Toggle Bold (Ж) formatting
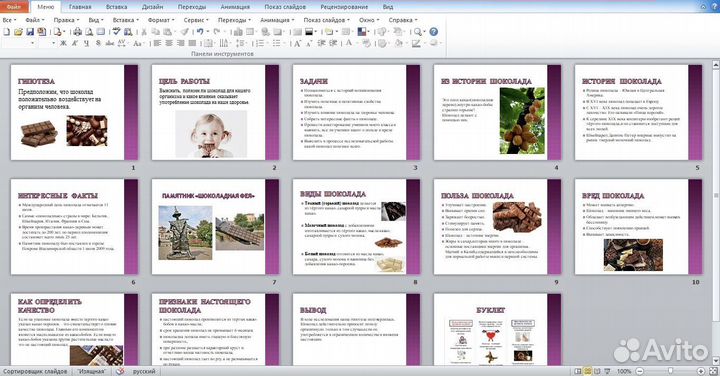 [x=63, y=43]
